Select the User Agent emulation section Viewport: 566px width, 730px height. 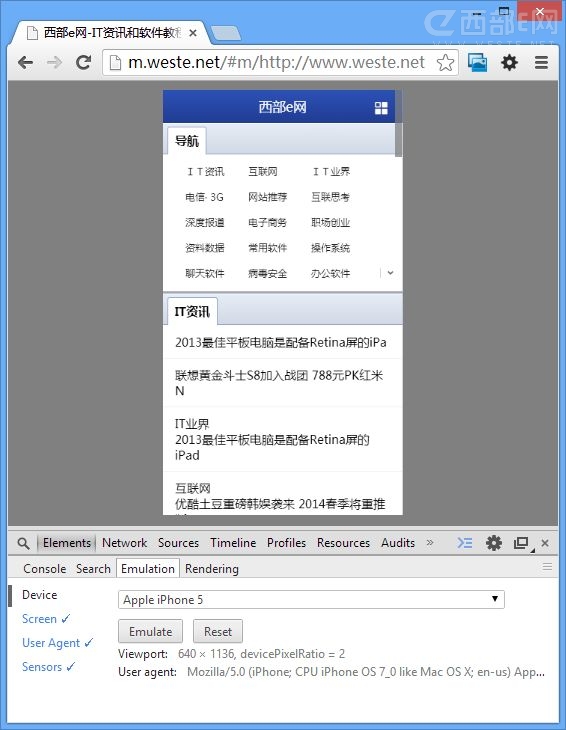pyautogui.click(x=57, y=643)
